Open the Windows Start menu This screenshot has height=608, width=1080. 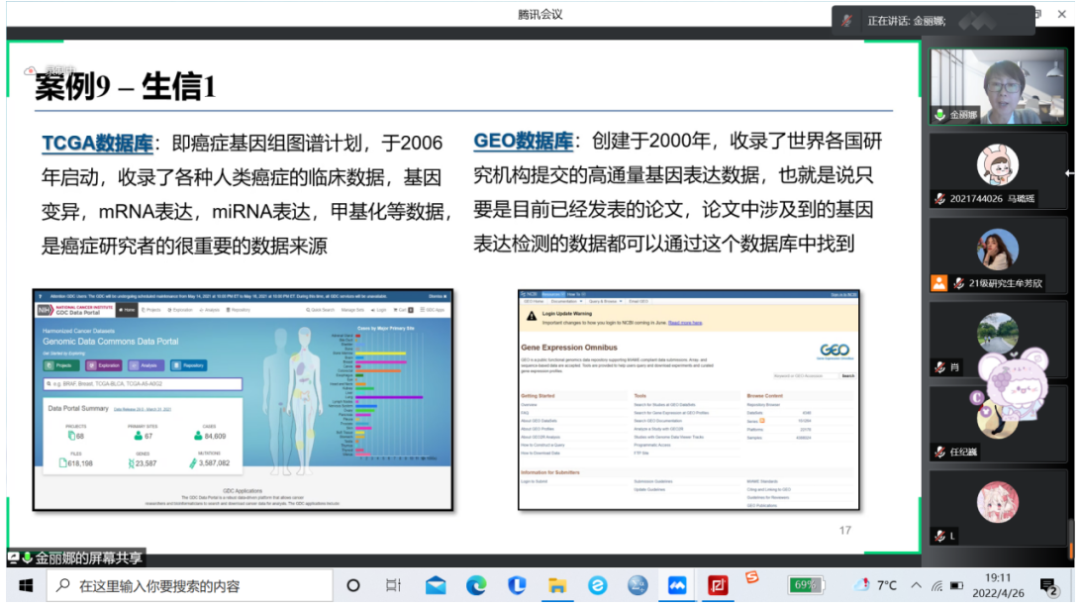(x=25, y=585)
